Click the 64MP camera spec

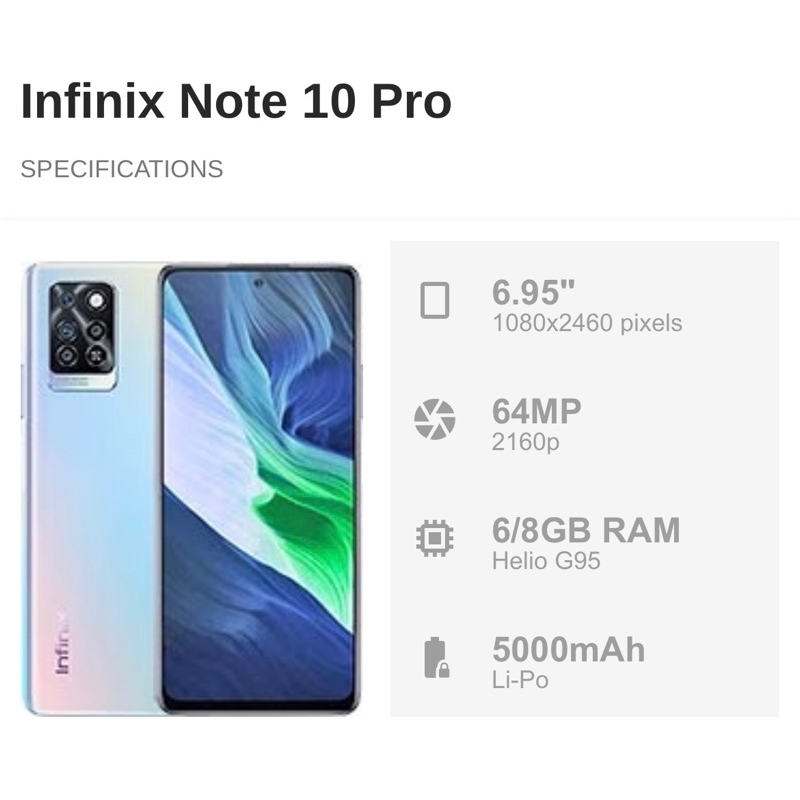[x=537, y=411]
